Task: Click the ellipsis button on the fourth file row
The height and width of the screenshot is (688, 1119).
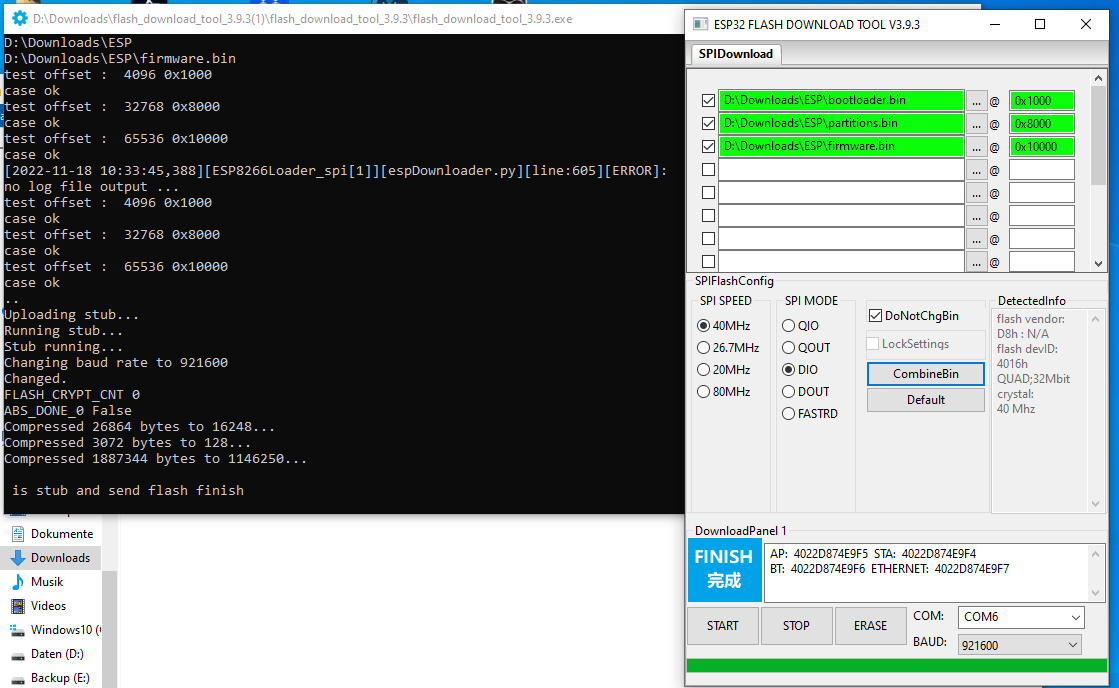Action: pos(976,170)
